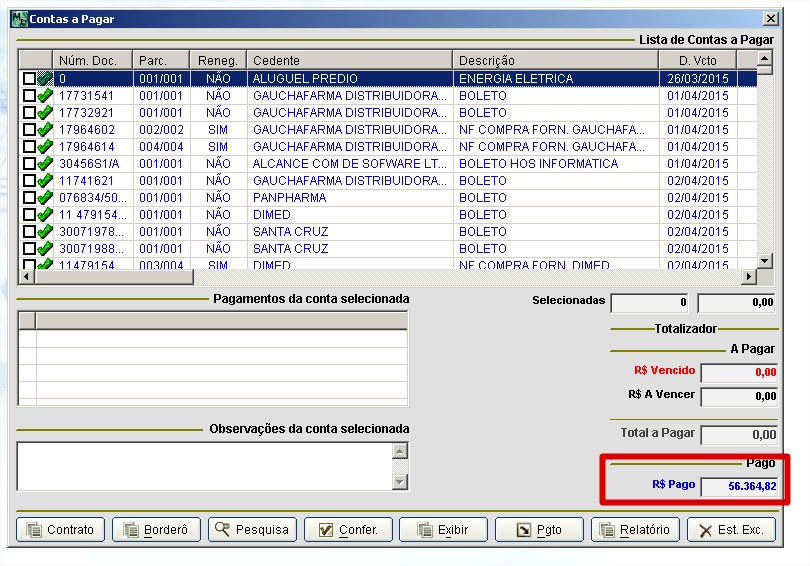The image size is (810, 566).
Task: Click the green checkmark icon for document 11741621
Action: [x=44, y=181]
